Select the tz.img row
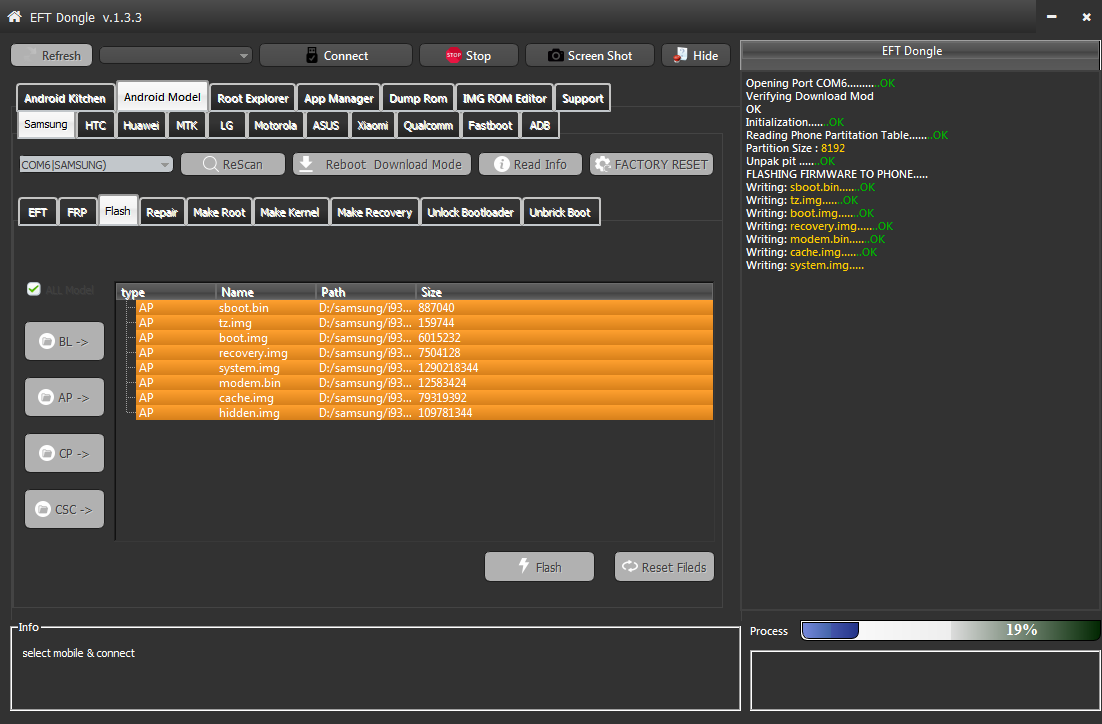The width and height of the screenshot is (1102, 724). click(424, 323)
